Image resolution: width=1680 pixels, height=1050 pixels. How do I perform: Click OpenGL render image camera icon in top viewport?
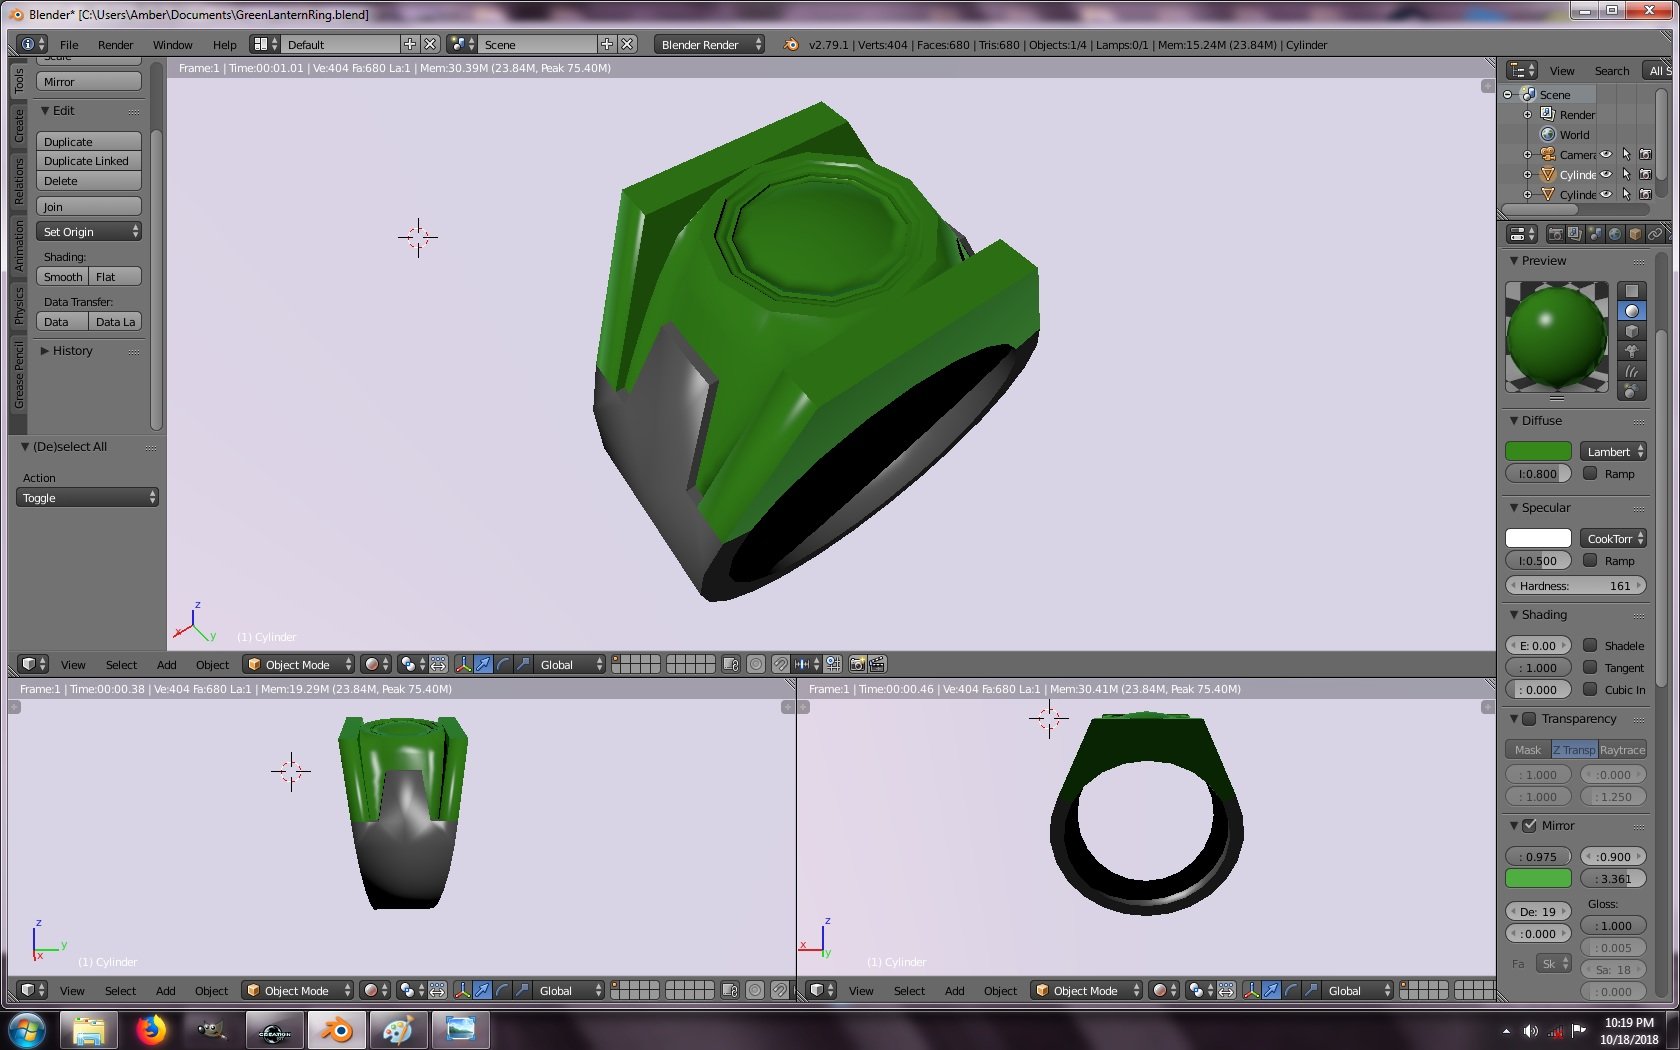857,664
